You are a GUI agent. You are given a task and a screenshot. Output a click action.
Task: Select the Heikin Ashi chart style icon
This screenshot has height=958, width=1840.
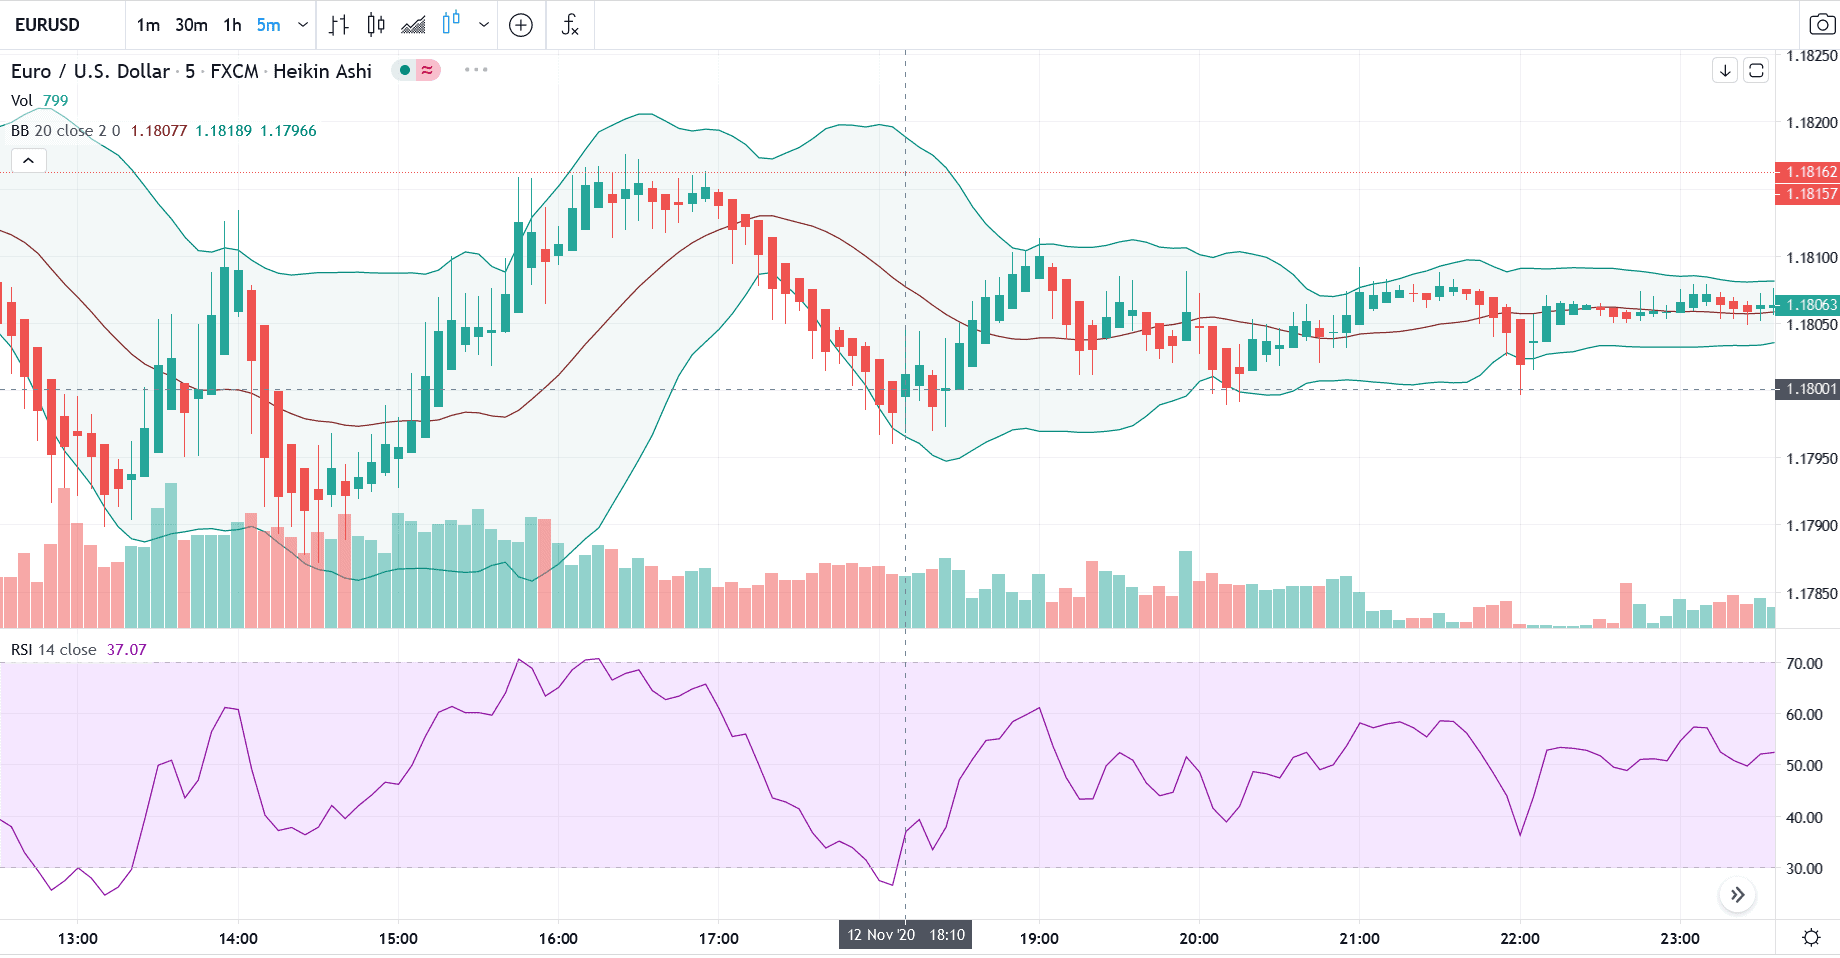pyautogui.click(x=451, y=23)
